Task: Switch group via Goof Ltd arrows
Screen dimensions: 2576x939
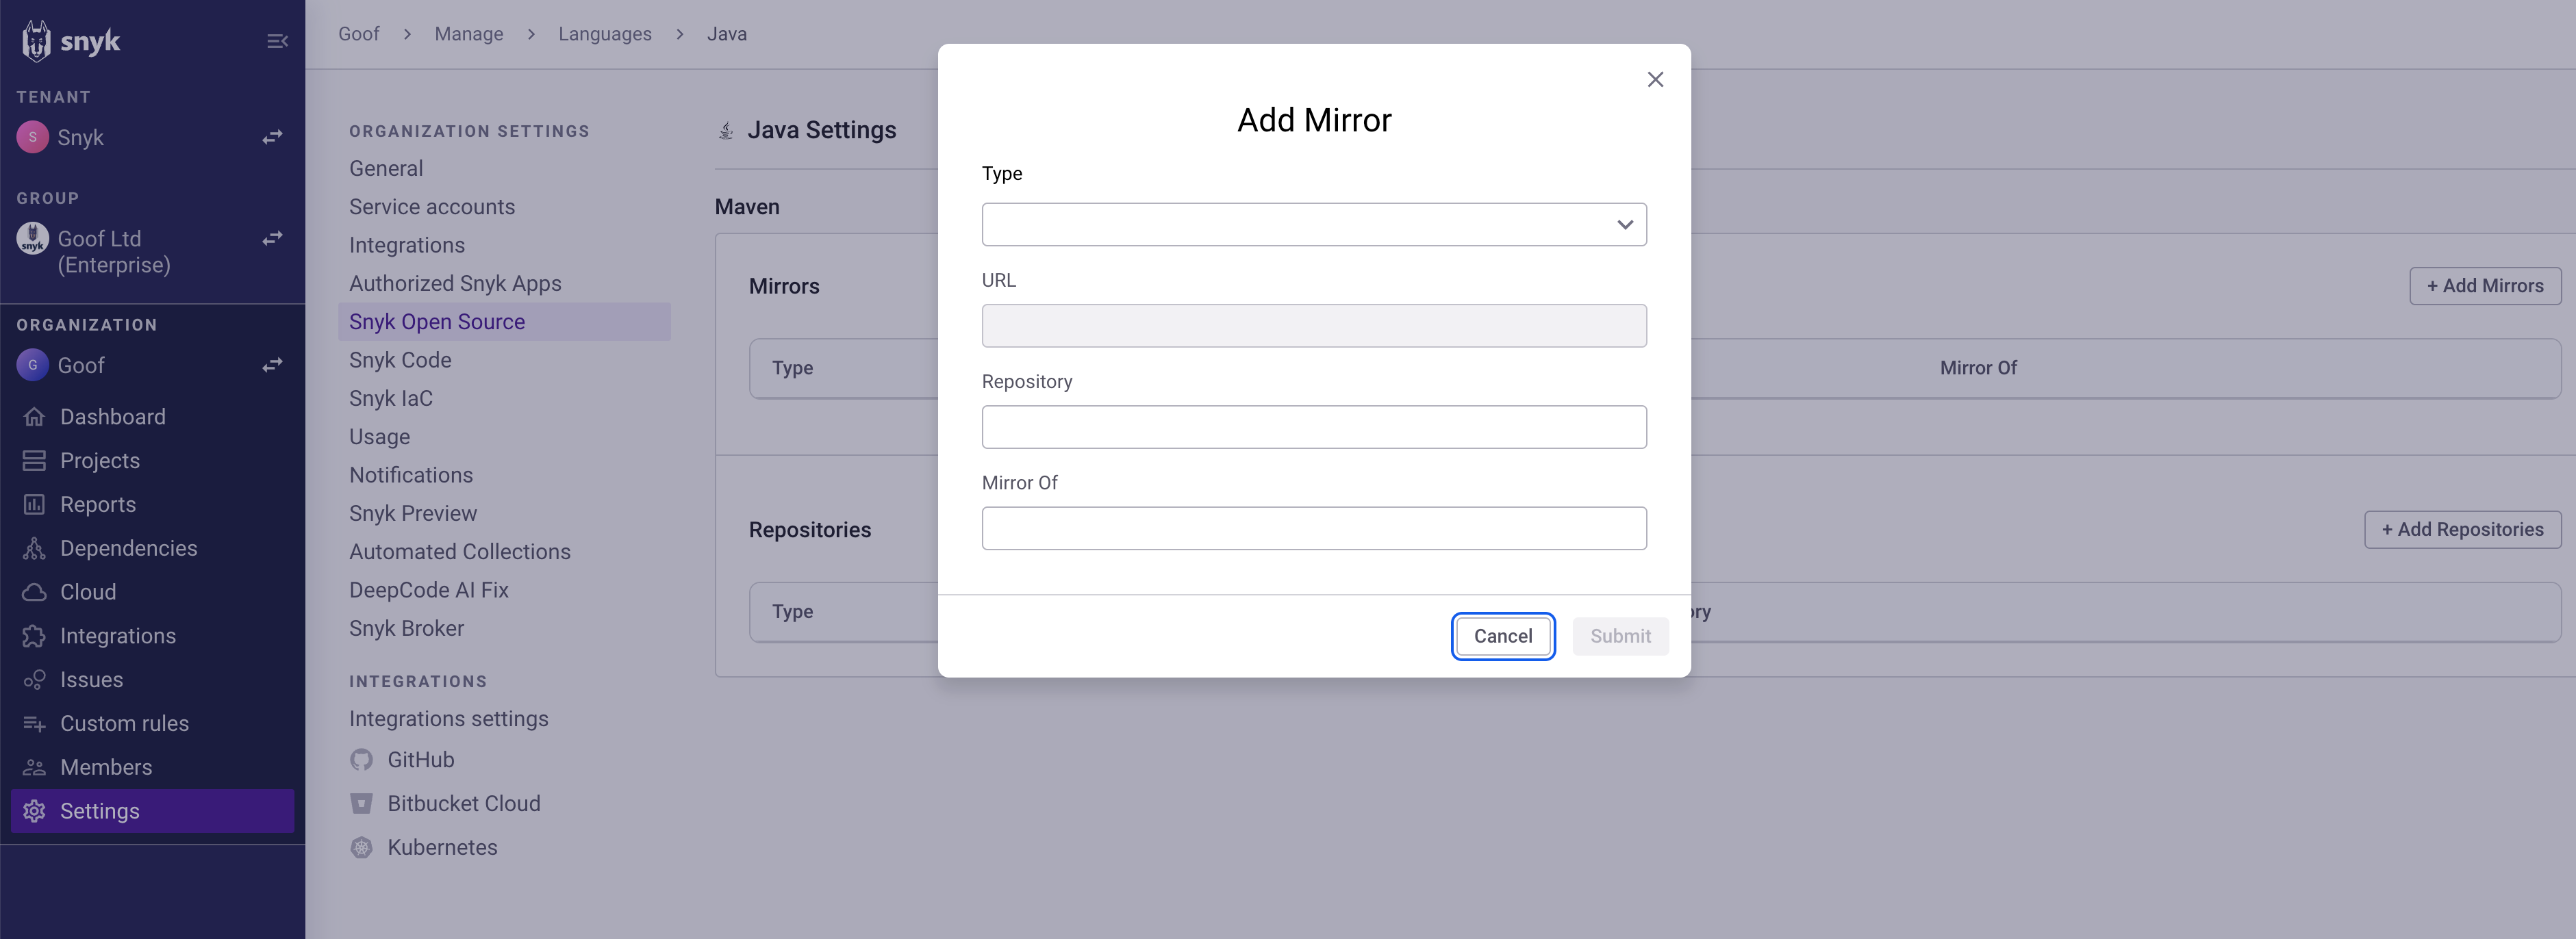Action: tap(272, 238)
